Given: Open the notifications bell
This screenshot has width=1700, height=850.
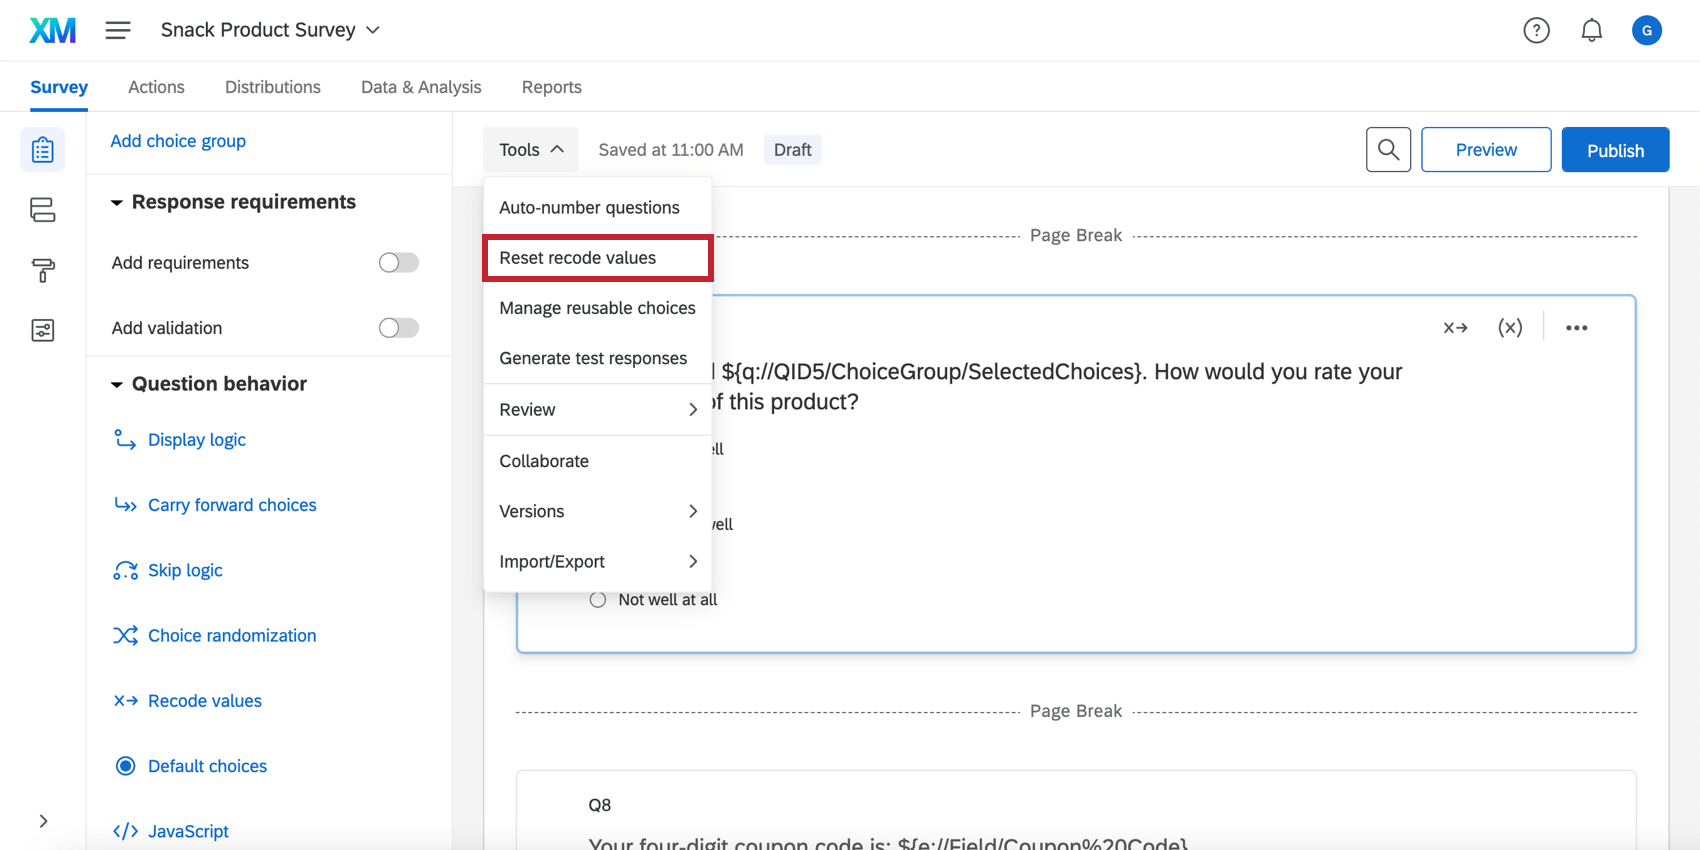Looking at the screenshot, I should coord(1591,31).
